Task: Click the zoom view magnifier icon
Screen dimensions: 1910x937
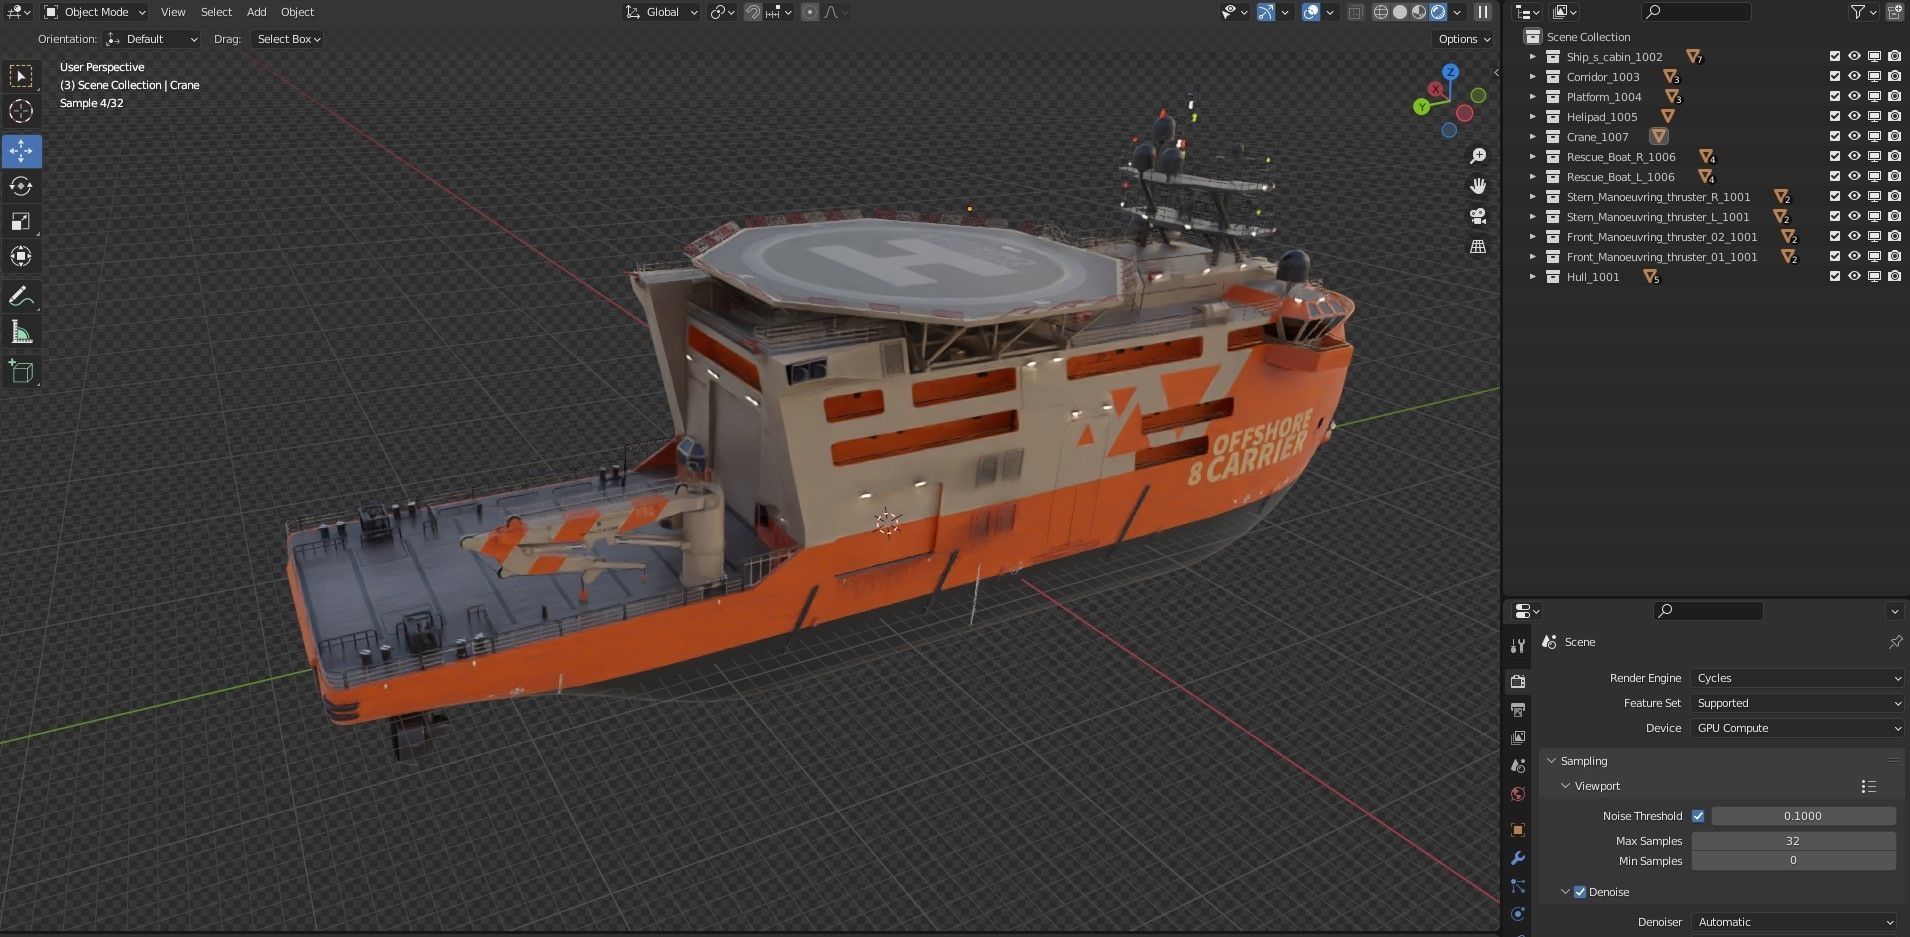Action: pos(1478,156)
